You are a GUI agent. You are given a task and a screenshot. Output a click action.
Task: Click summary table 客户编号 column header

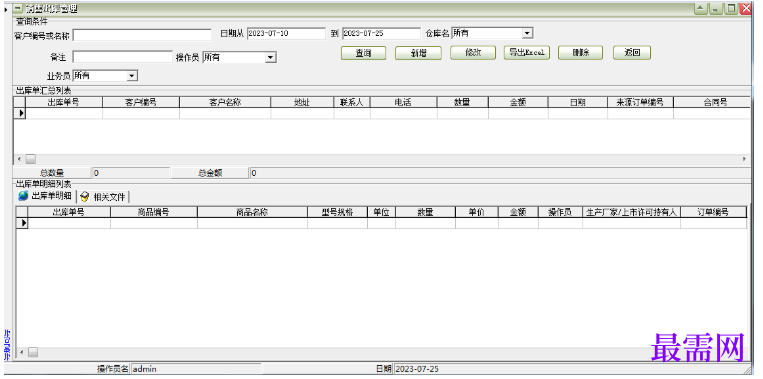pos(141,102)
